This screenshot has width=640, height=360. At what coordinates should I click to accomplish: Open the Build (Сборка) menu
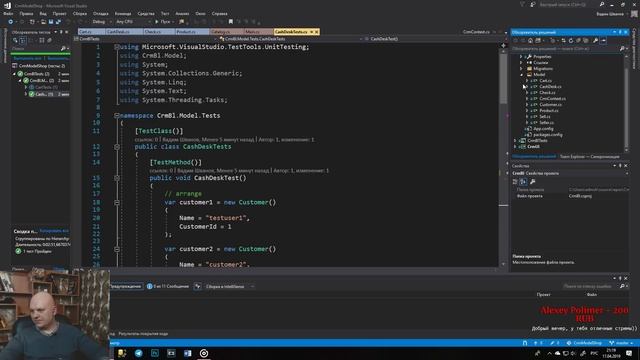(80, 13)
